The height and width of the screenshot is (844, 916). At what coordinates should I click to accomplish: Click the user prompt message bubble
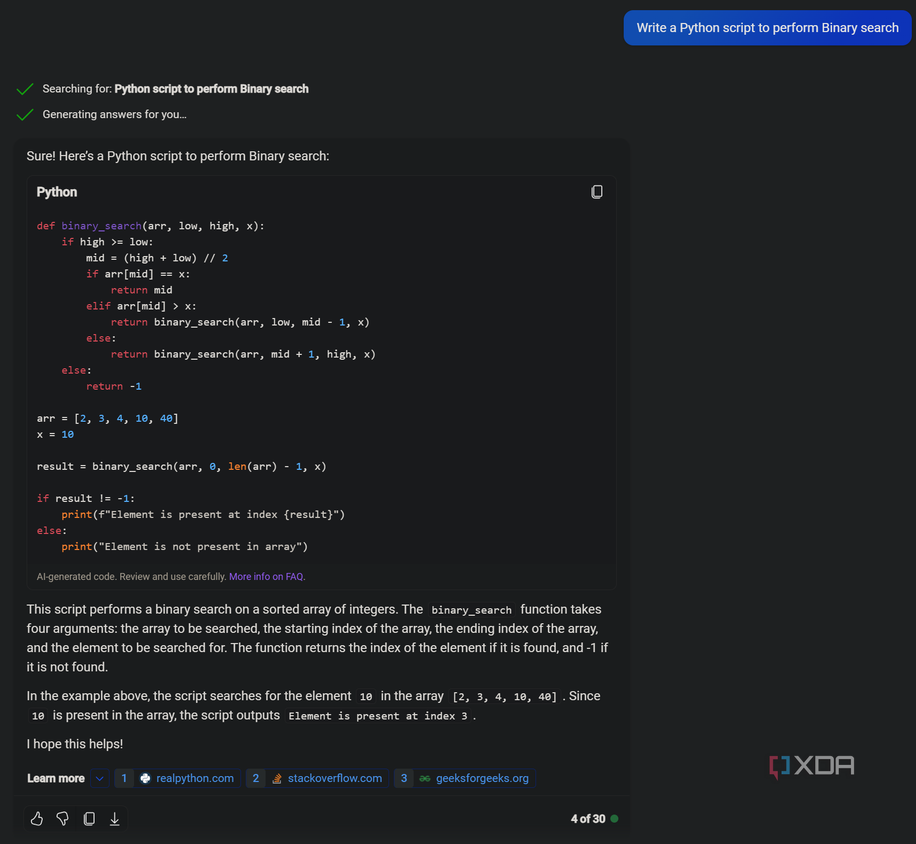767,27
